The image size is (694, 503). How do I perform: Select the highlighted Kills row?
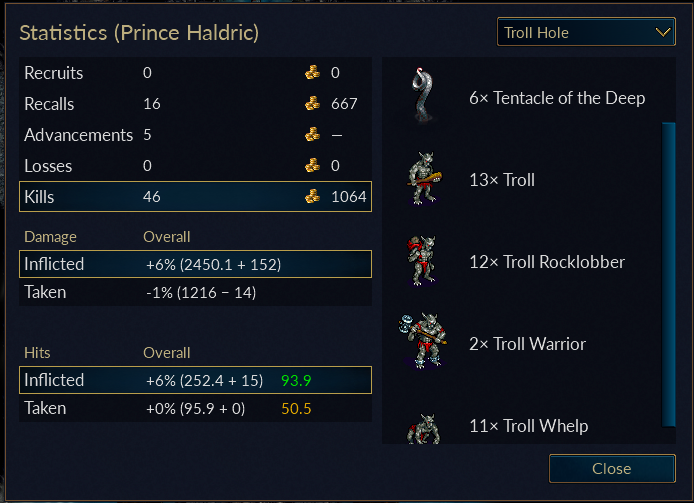(x=195, y=197)
